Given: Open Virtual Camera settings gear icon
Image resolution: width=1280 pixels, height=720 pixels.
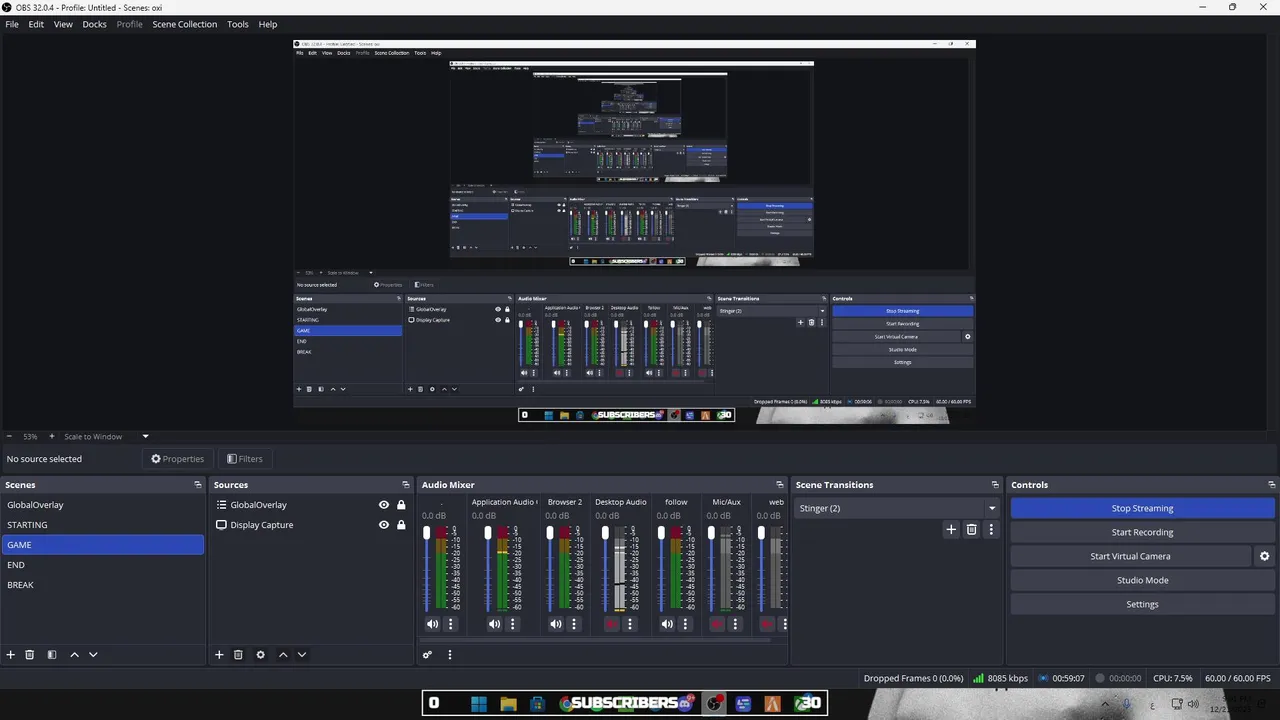Looking at the screenshot, I should coord(1264,556).
